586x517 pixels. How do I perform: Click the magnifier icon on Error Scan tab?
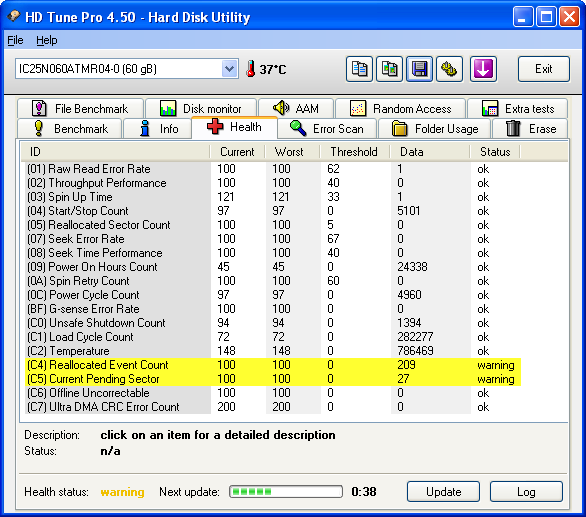click(298, 128)
